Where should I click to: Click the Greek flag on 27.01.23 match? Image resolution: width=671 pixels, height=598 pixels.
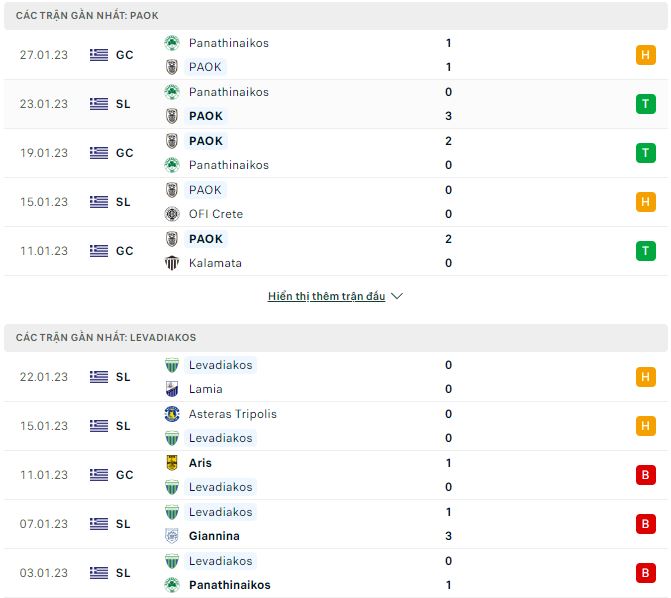(x=98, y=55)
